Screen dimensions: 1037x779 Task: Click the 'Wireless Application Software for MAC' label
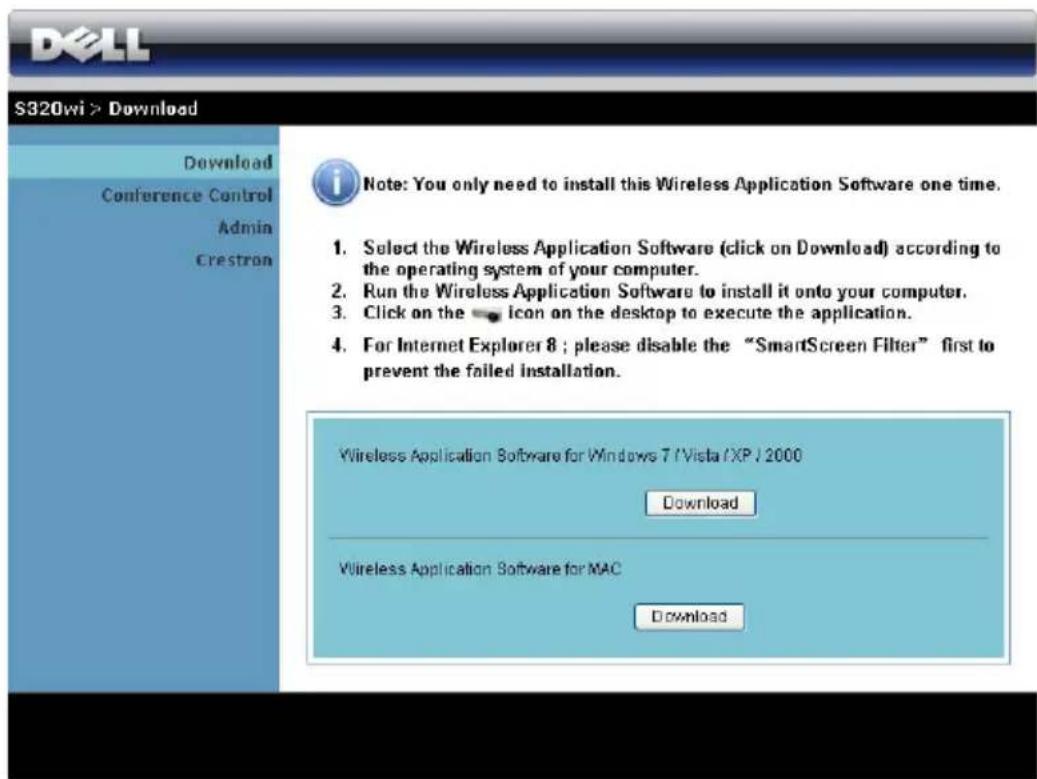pos(480,569)
